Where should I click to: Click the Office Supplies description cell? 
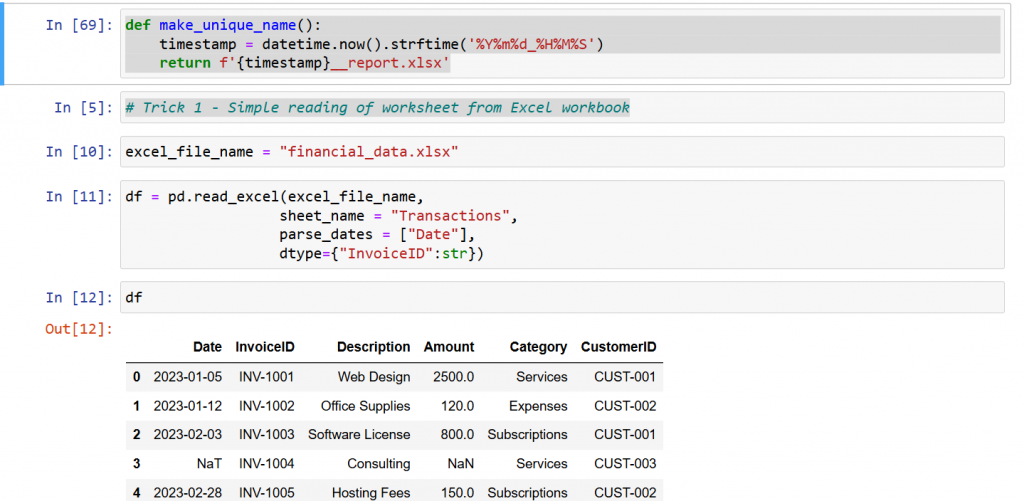(x=366, y=406)
